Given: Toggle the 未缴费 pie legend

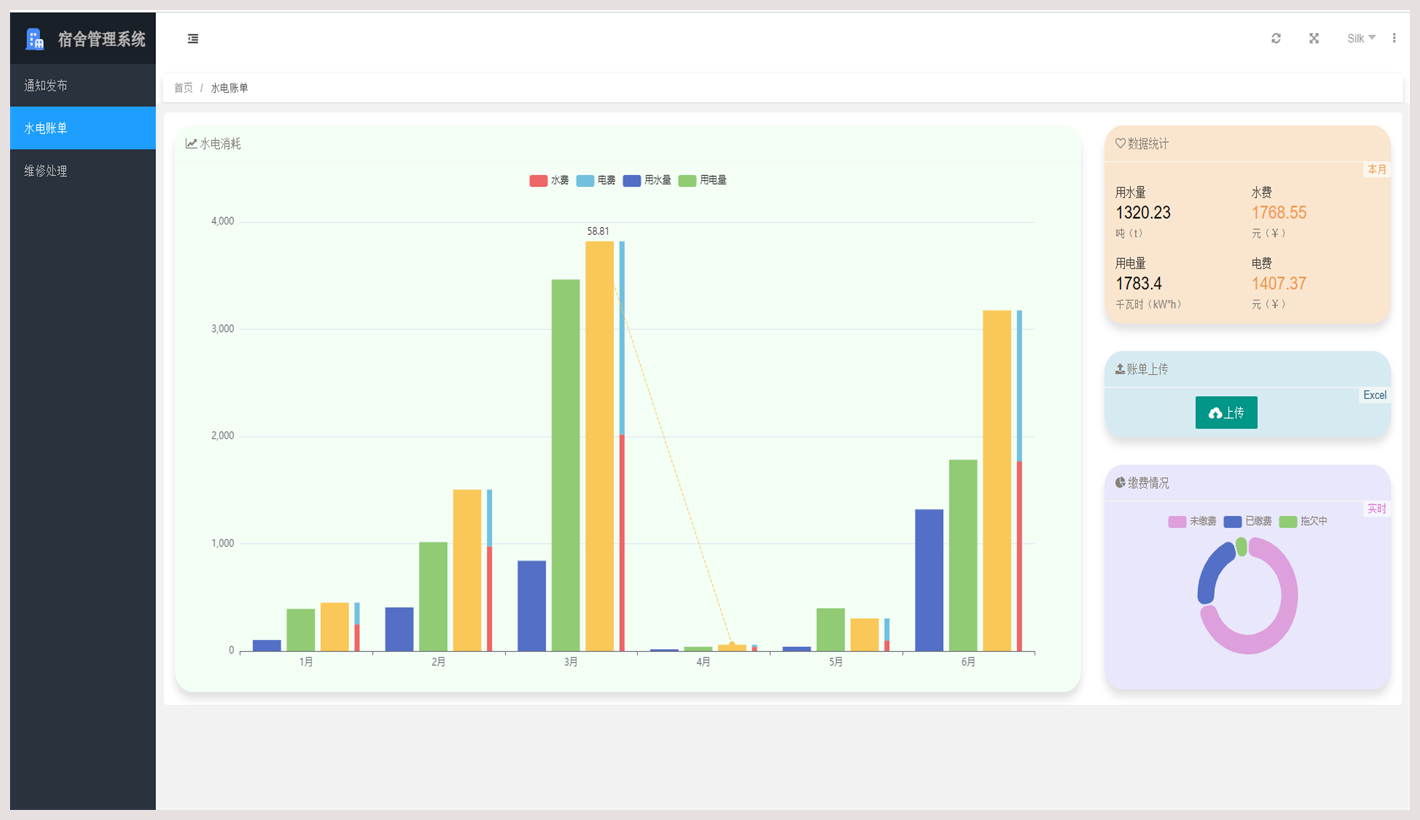Looking at the screenshot, I should tap(1192, 522).
